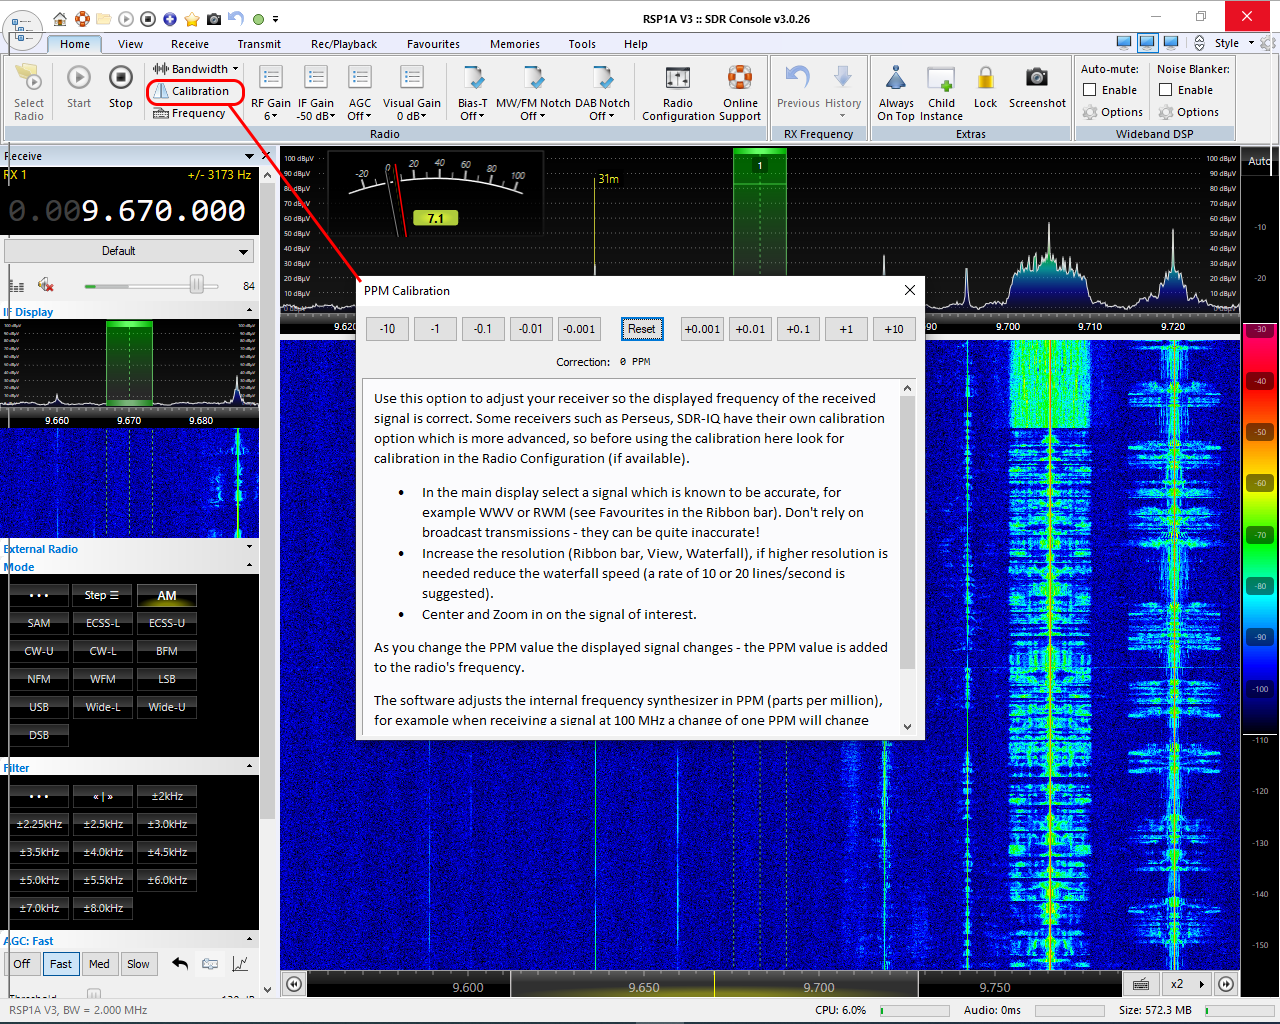Click the Stop radio icon
Screen dimensions: 1280x1024
click(120, 78)
